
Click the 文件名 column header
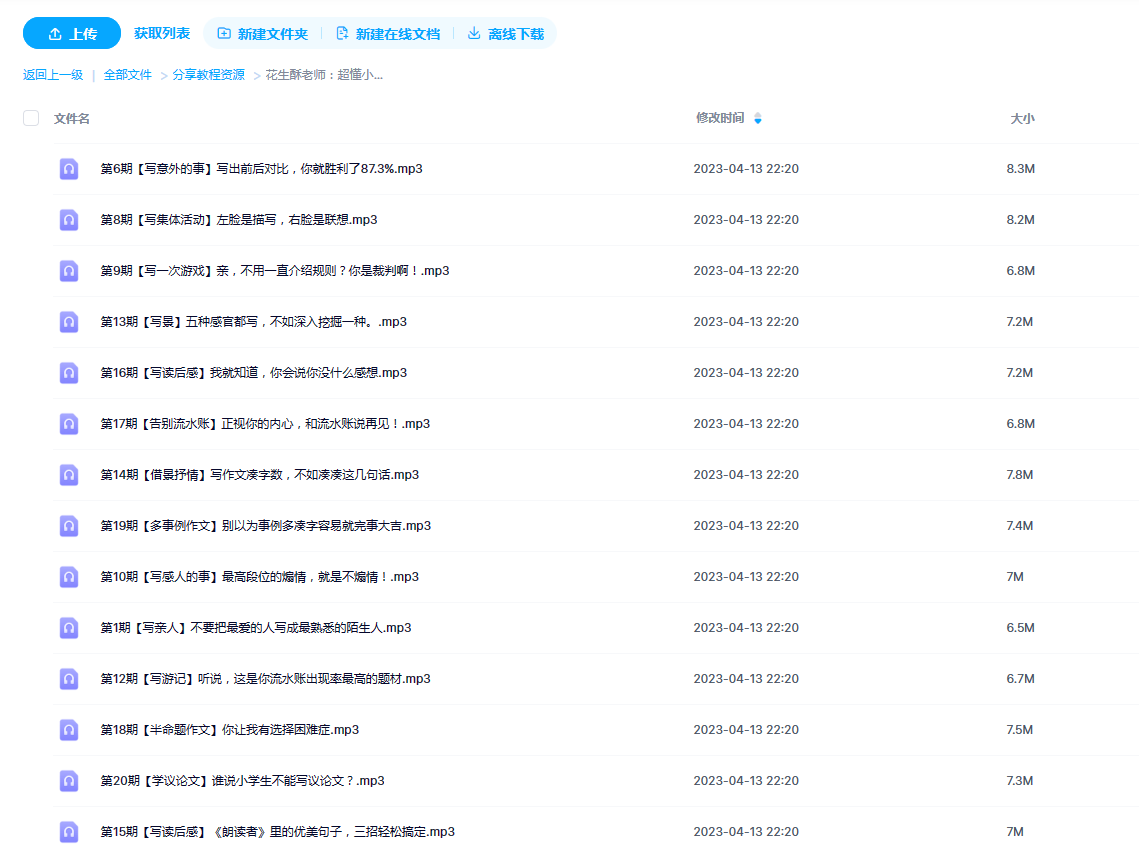72,118
